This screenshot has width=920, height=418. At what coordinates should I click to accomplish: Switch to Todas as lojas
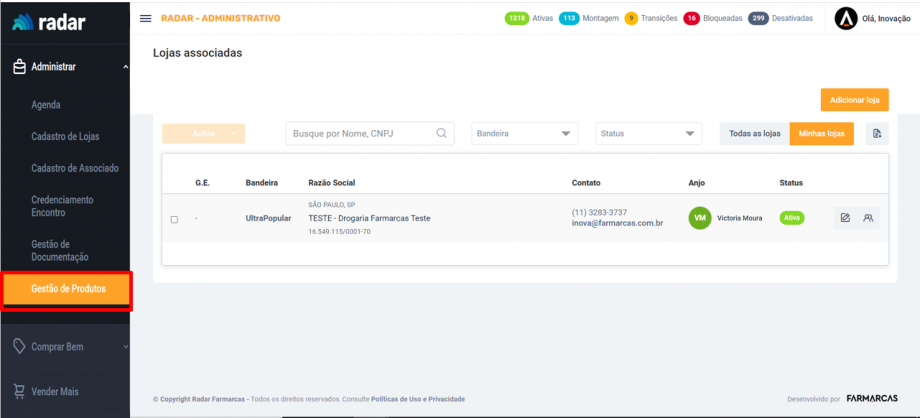[754, 134]
